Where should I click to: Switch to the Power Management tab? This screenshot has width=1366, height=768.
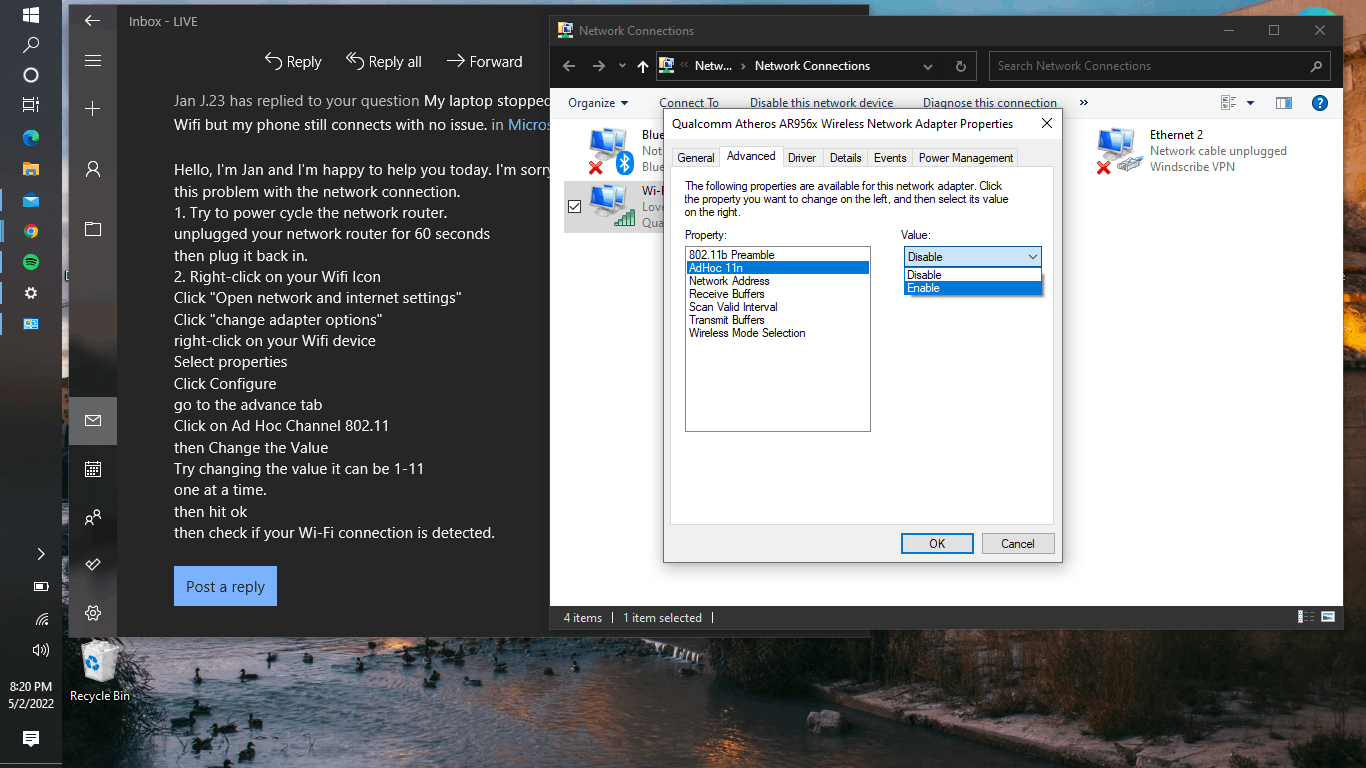pos(966,158)
